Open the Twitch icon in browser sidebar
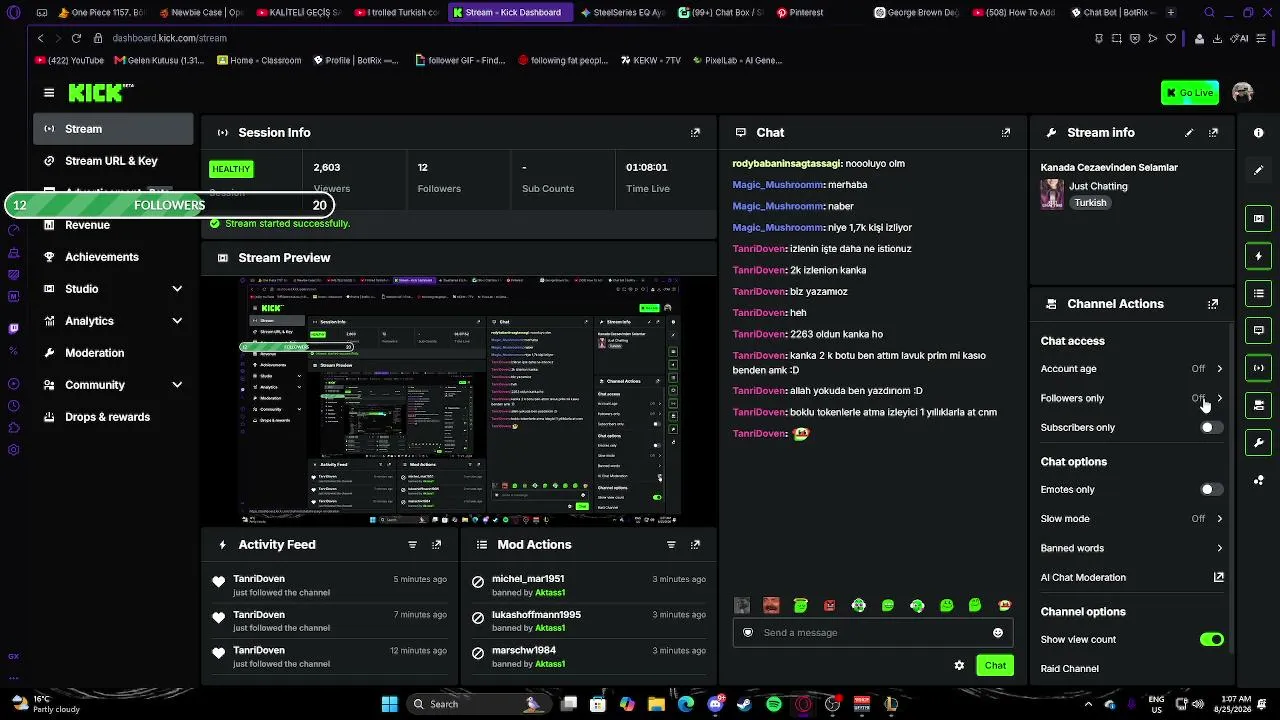 click(13, 329)
